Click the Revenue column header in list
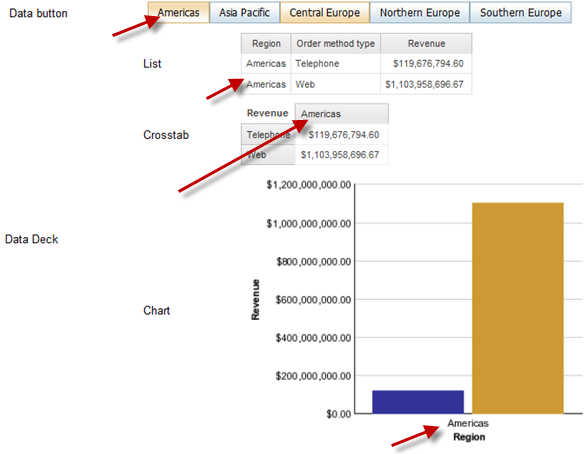584x454 pixels. [x=426, y=44]
